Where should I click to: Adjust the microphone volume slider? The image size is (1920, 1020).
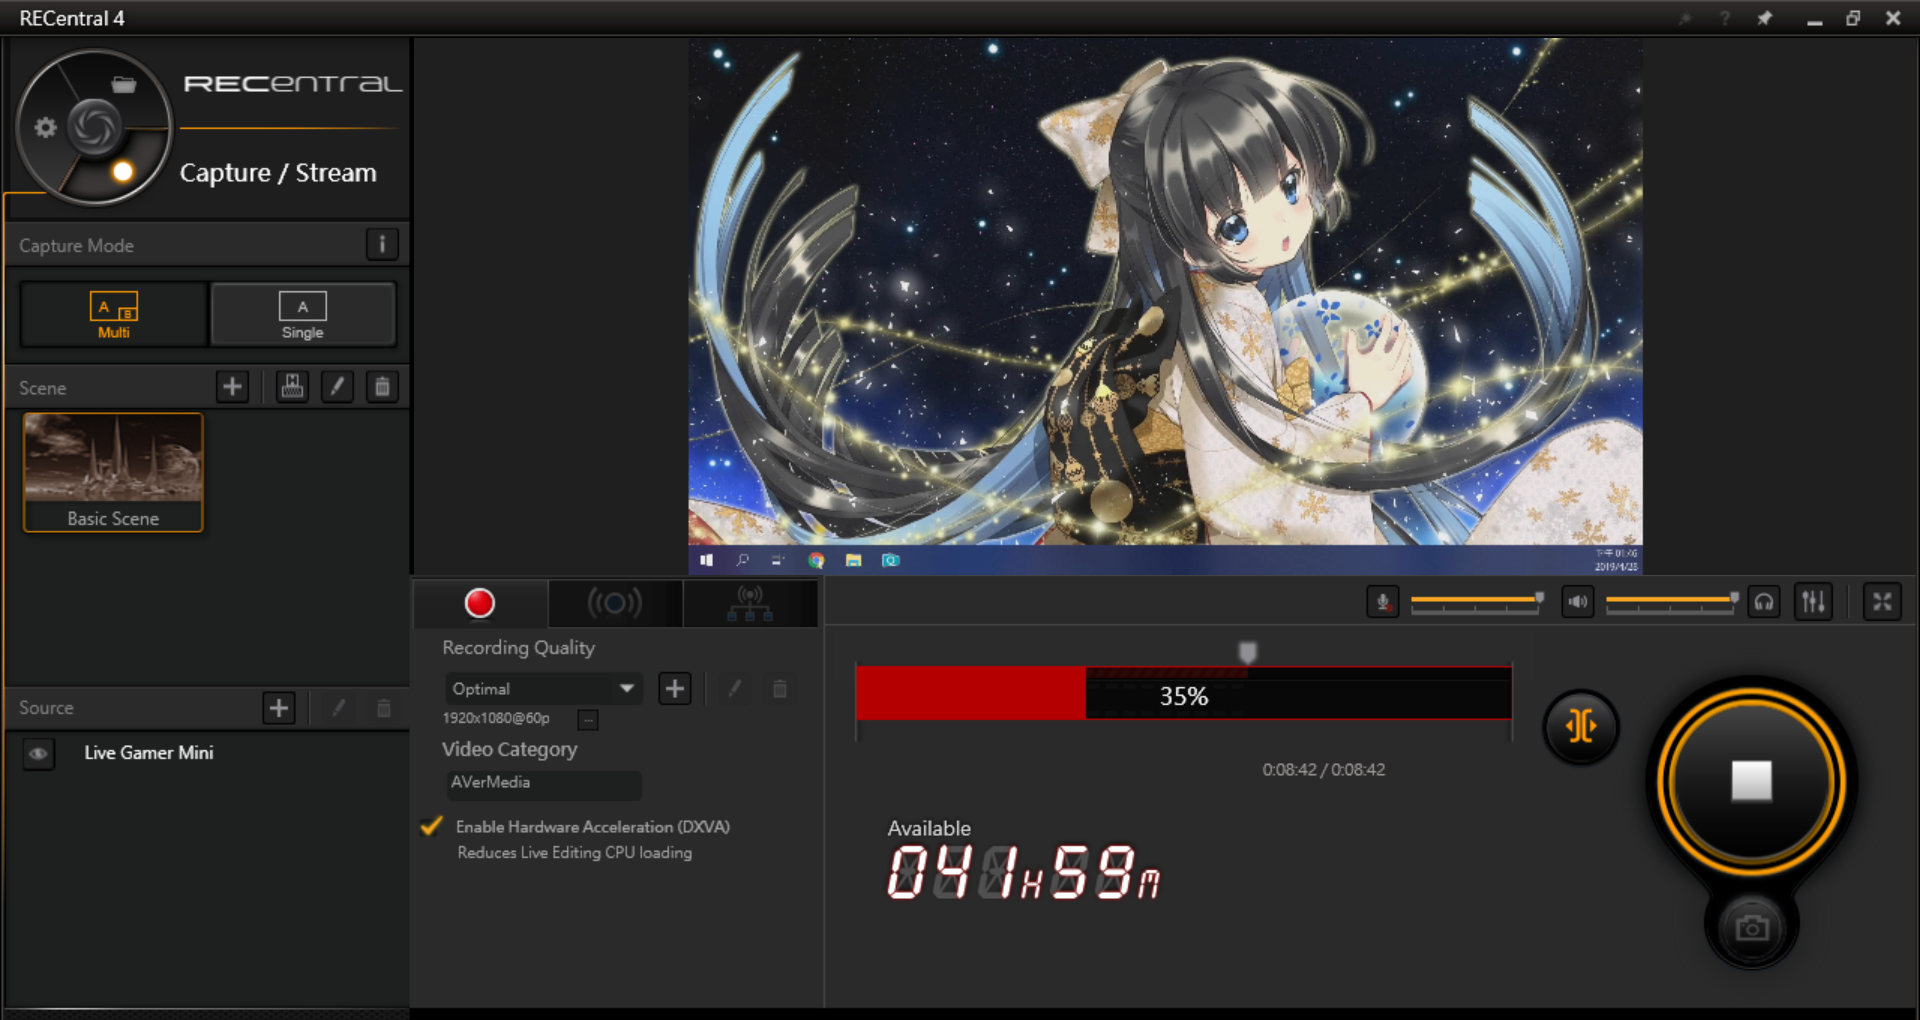pos(1476,601)
